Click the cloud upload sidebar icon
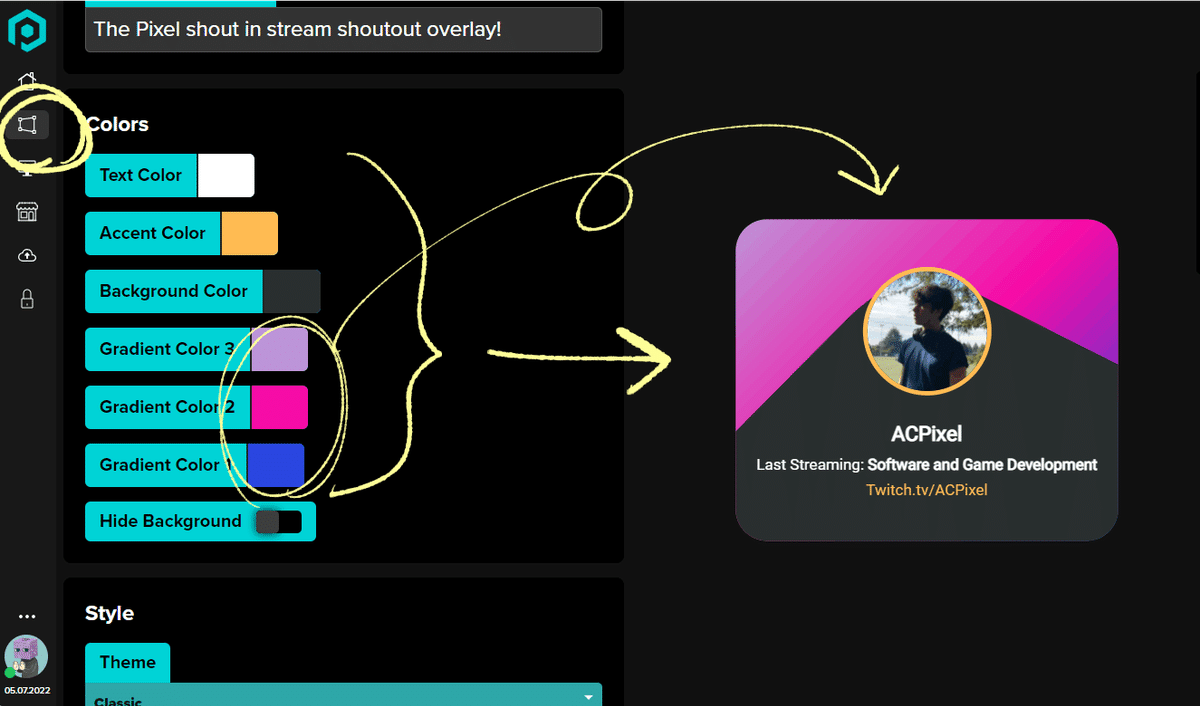 27,256
